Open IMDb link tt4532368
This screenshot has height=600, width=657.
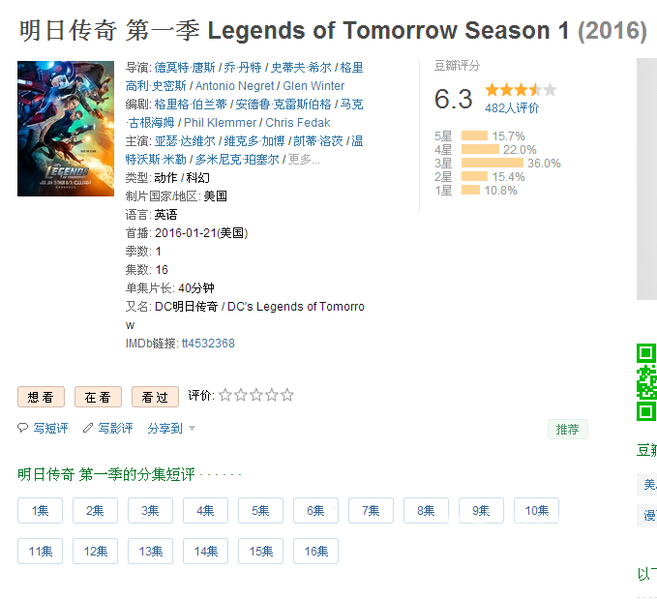coord(208,343)
